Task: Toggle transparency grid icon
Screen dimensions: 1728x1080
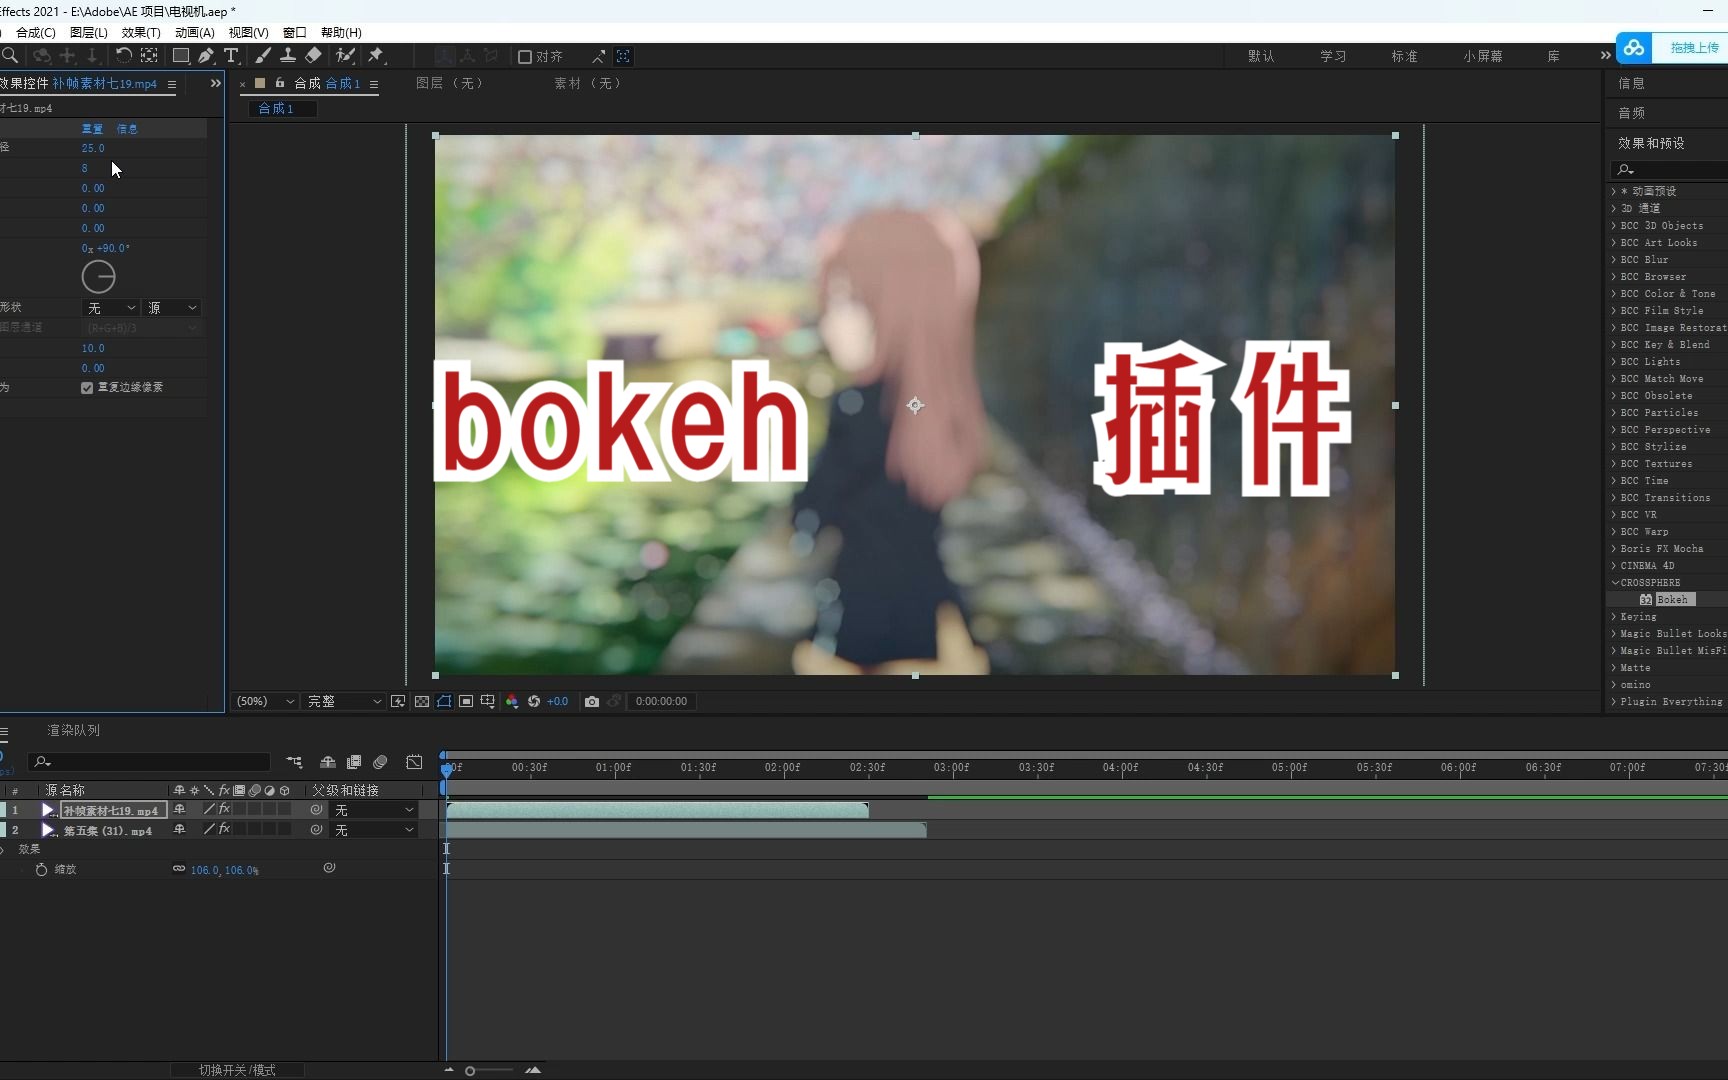Action: tap(422, 701)
